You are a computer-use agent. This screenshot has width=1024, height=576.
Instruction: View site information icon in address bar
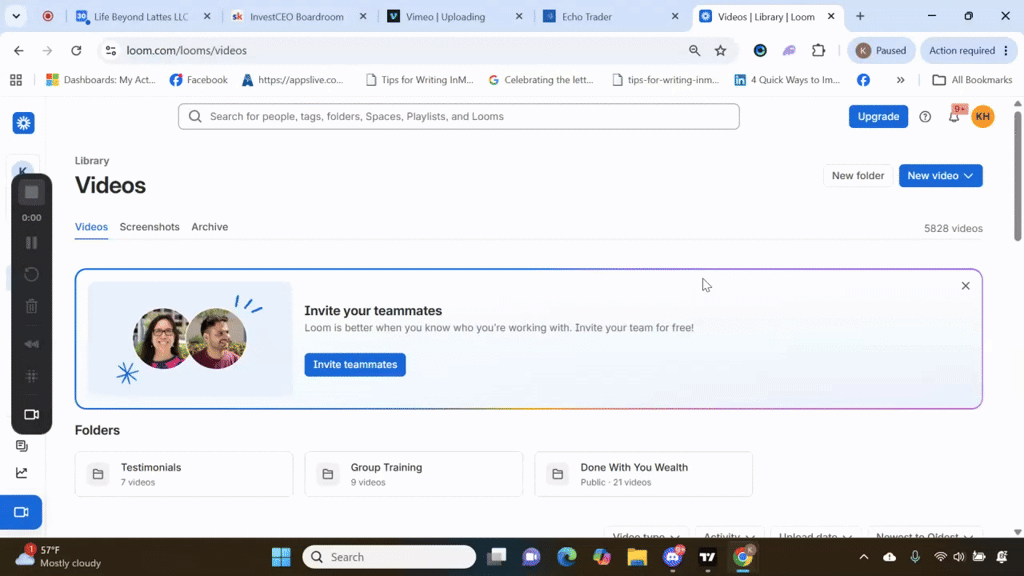(x=111, y=50)
